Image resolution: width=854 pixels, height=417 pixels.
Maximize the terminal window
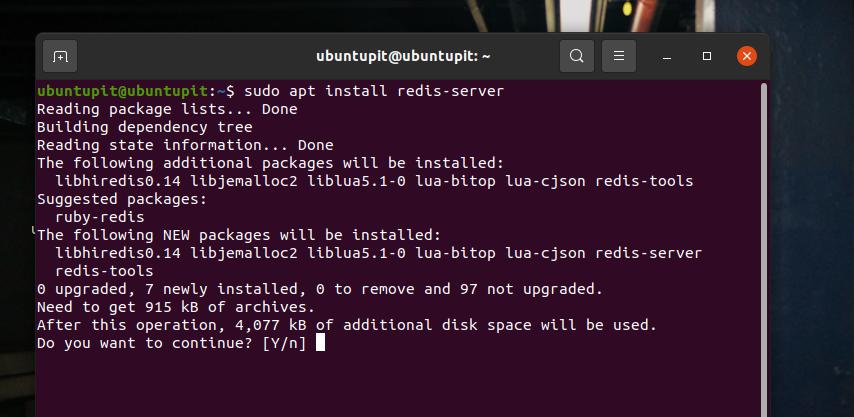click(707, 56)
